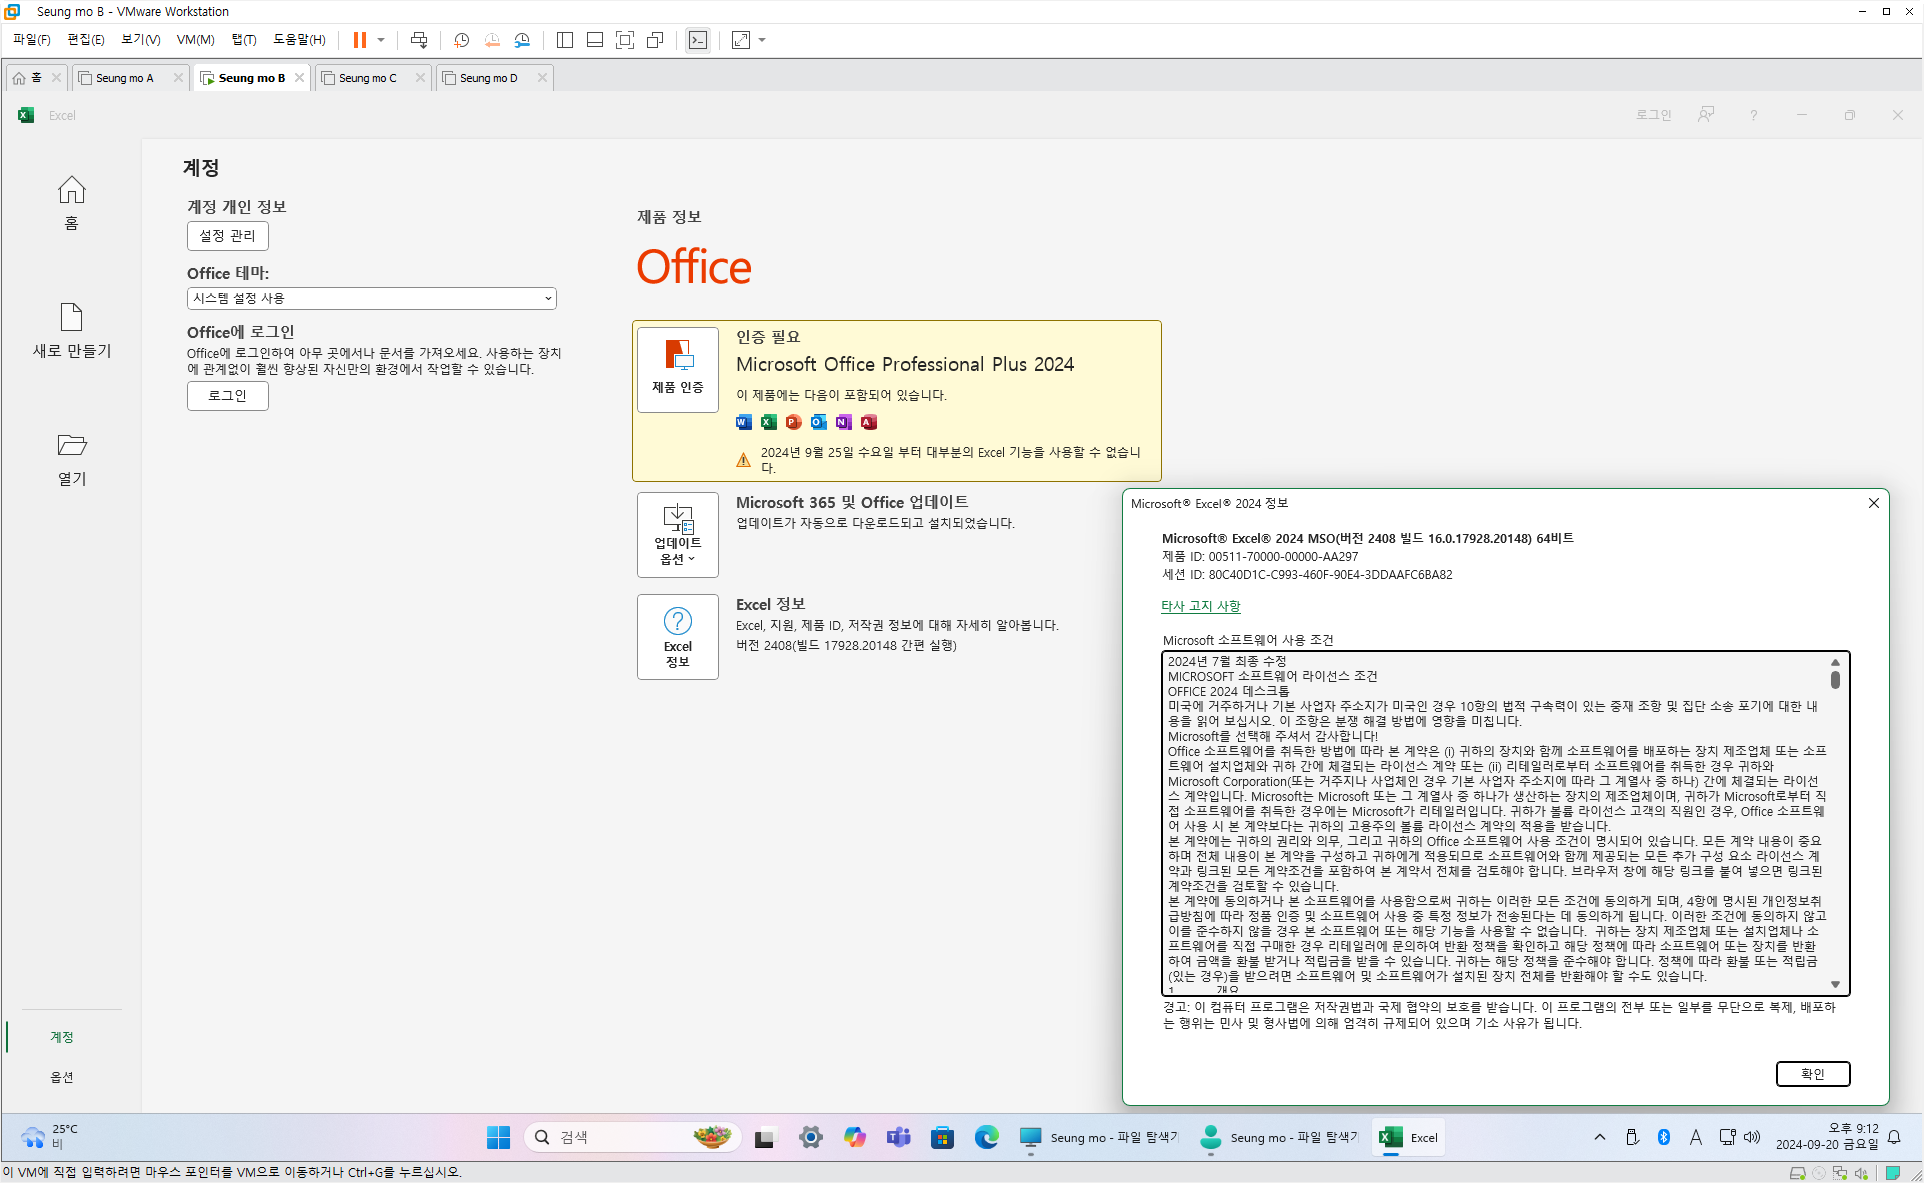Viewport: 1924px width, 1183px height.
Task: Switch to the Seung mo C tab
Action: (367, 78)
